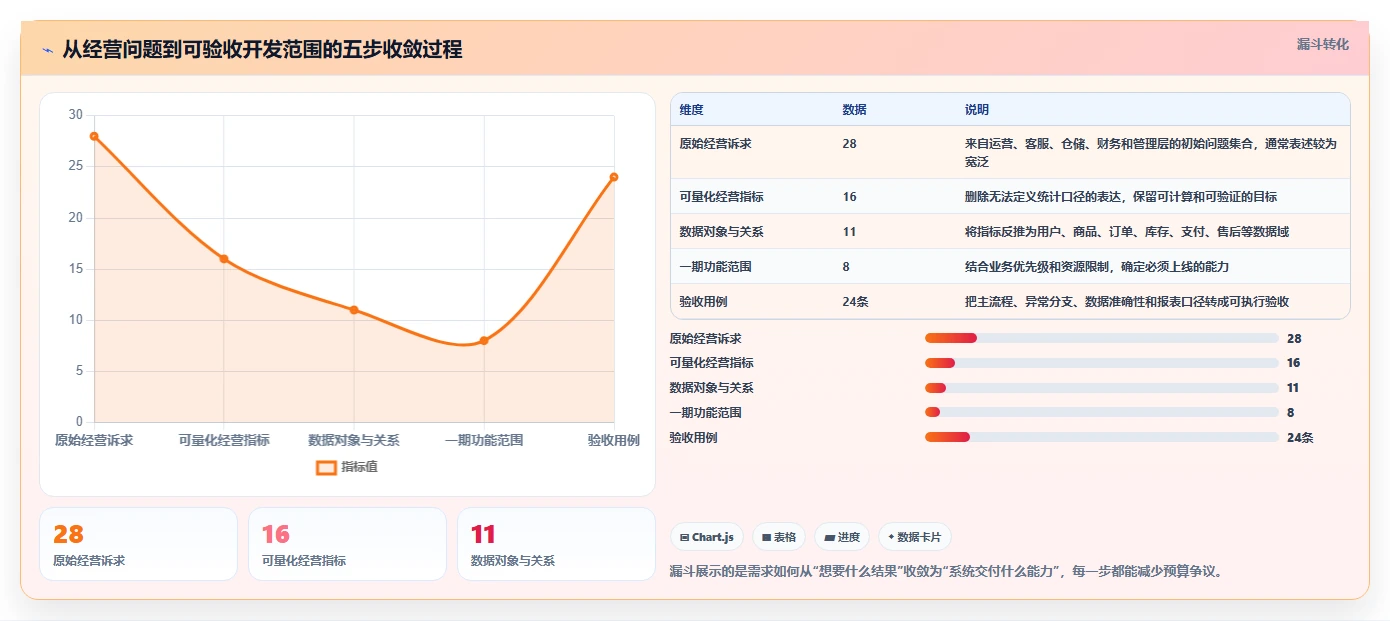Click the y-axis label 30
1390x621 pixels.
[x=76, y=115]
